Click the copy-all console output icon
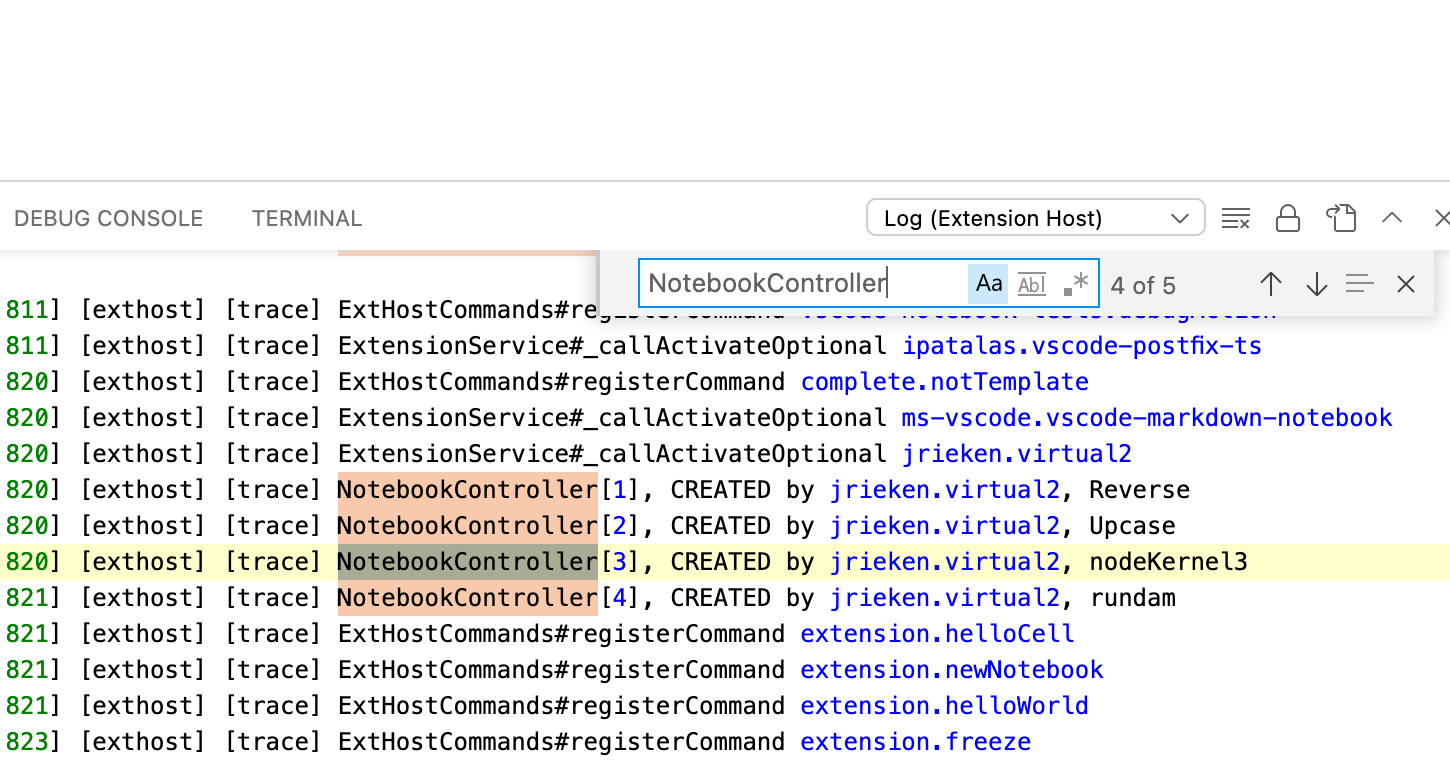The height and width of the screenshot is (760, 1450). coord(1341,218)
